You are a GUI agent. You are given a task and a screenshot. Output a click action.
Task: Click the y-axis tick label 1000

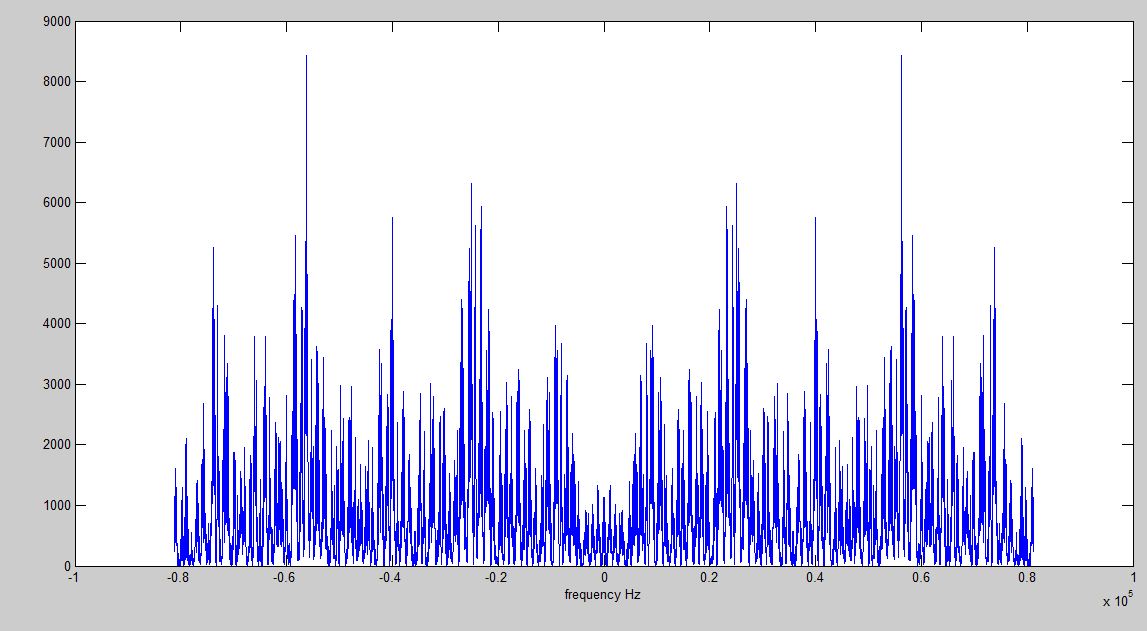click(x=57, y=505)
